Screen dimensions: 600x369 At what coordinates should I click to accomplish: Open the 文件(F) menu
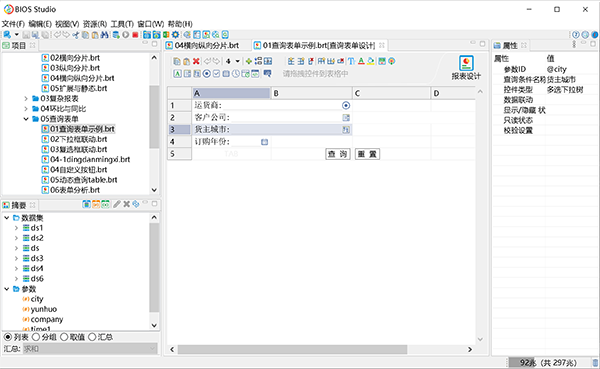[x=13, y=24]
